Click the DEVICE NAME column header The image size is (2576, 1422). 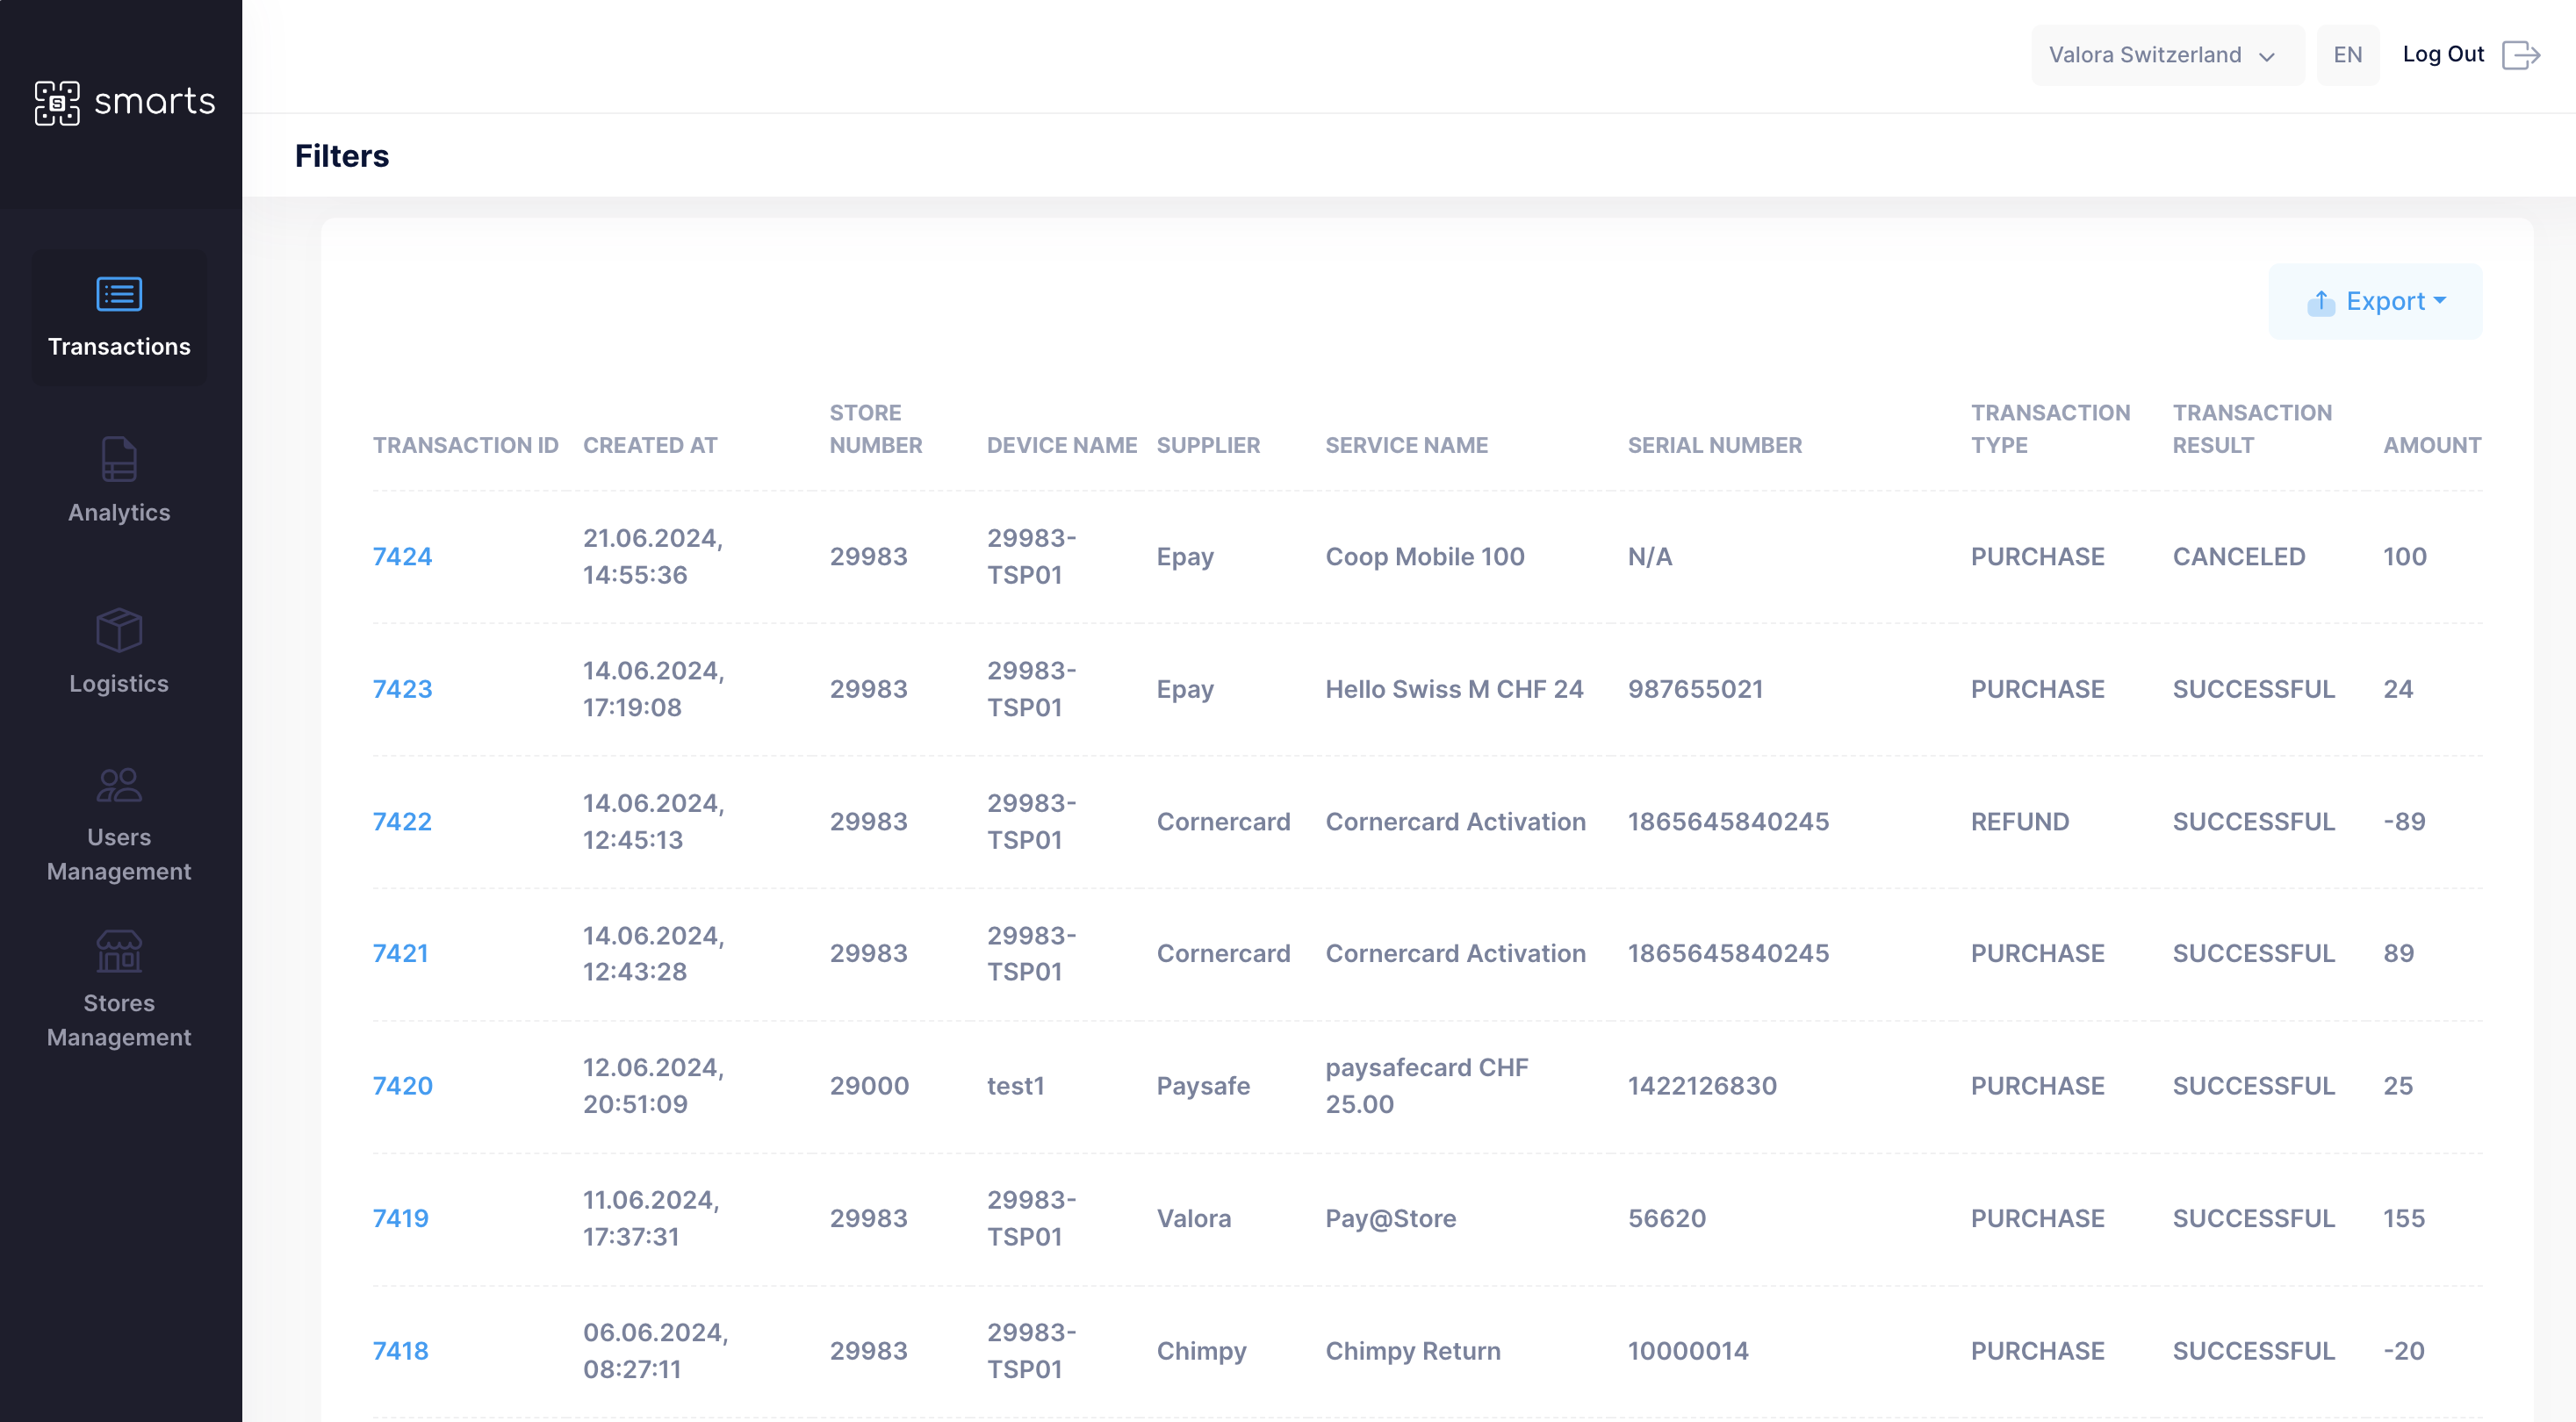[1062, 445]
